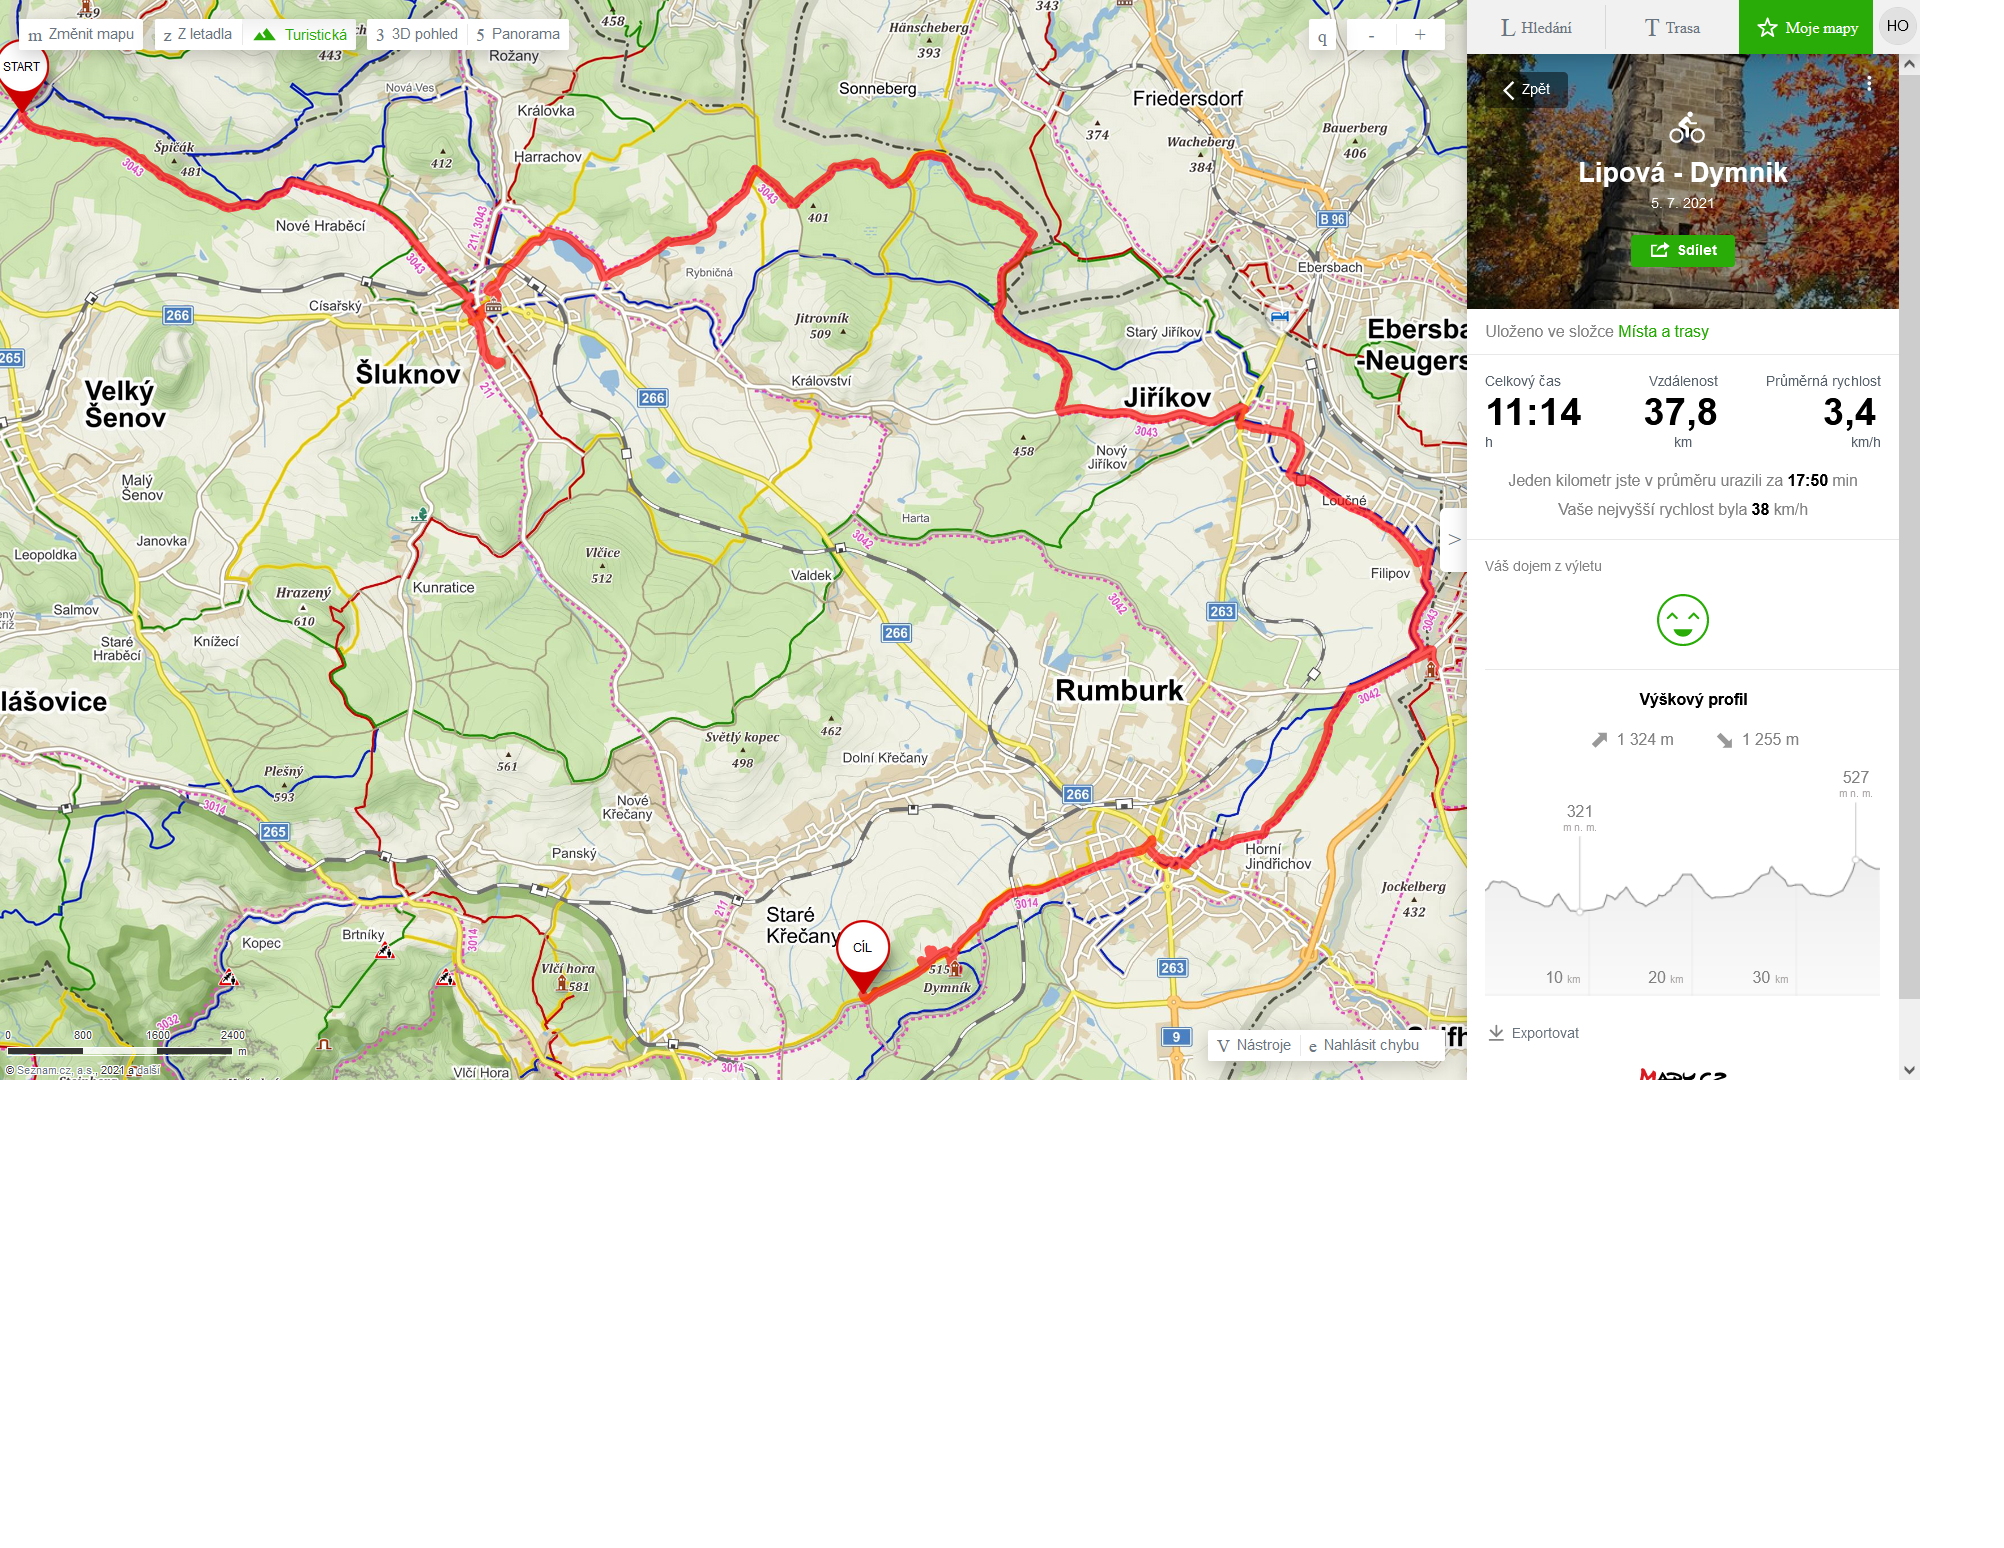Select the Turistická map layer
The width and height of the screenshot is (2004, 1548).
pos(300,34)
